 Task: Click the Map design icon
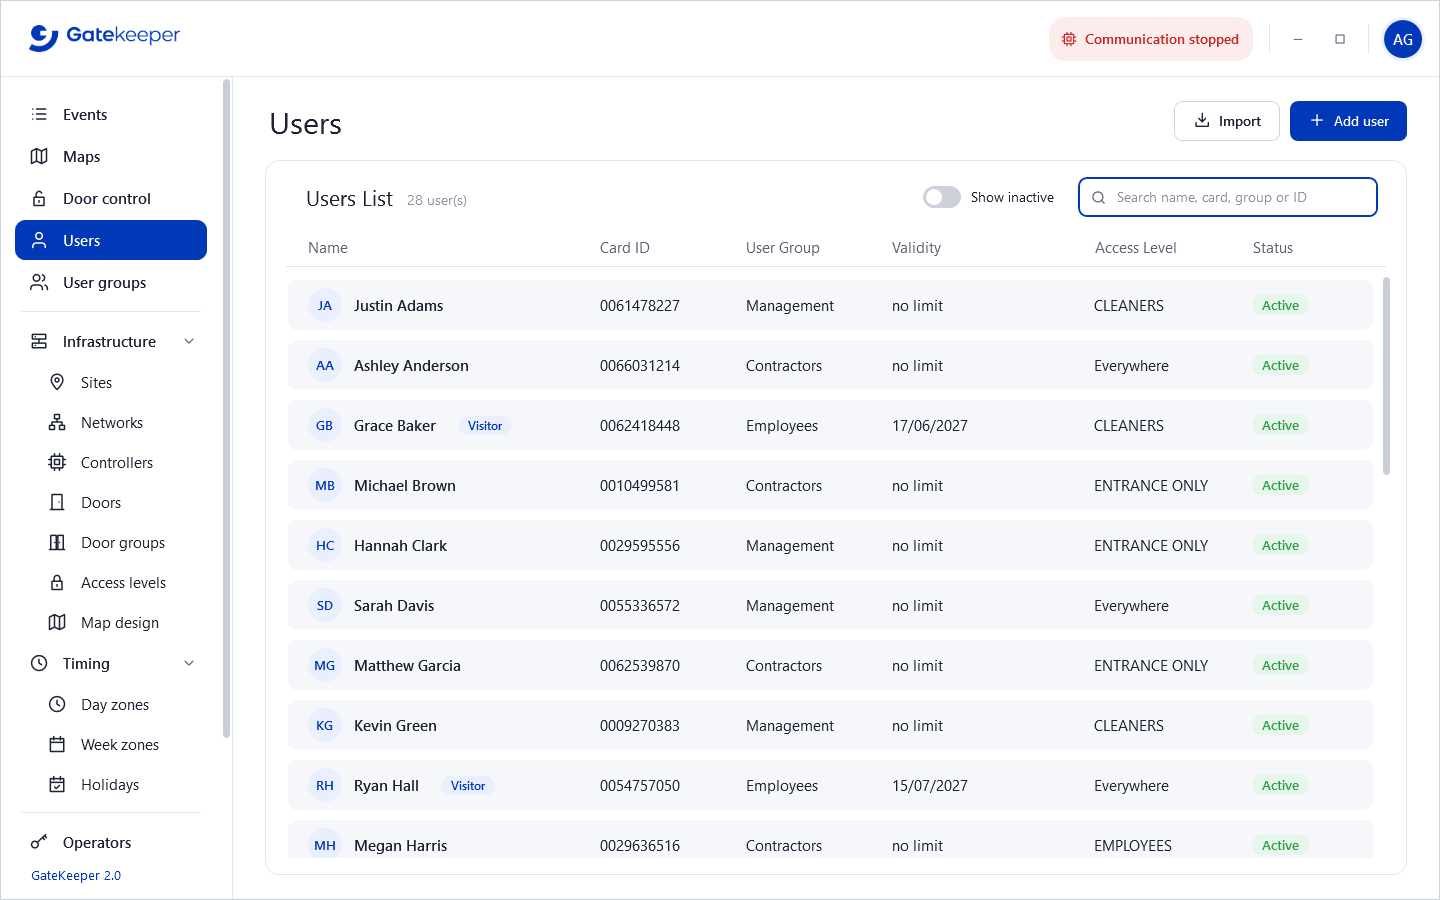click(57, 622)
